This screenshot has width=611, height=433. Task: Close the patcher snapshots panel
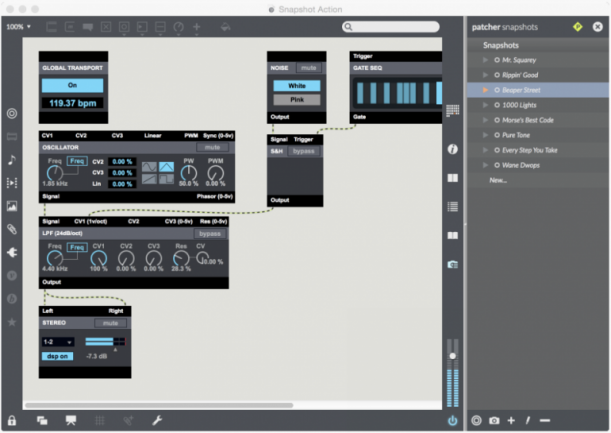(597, 27)
